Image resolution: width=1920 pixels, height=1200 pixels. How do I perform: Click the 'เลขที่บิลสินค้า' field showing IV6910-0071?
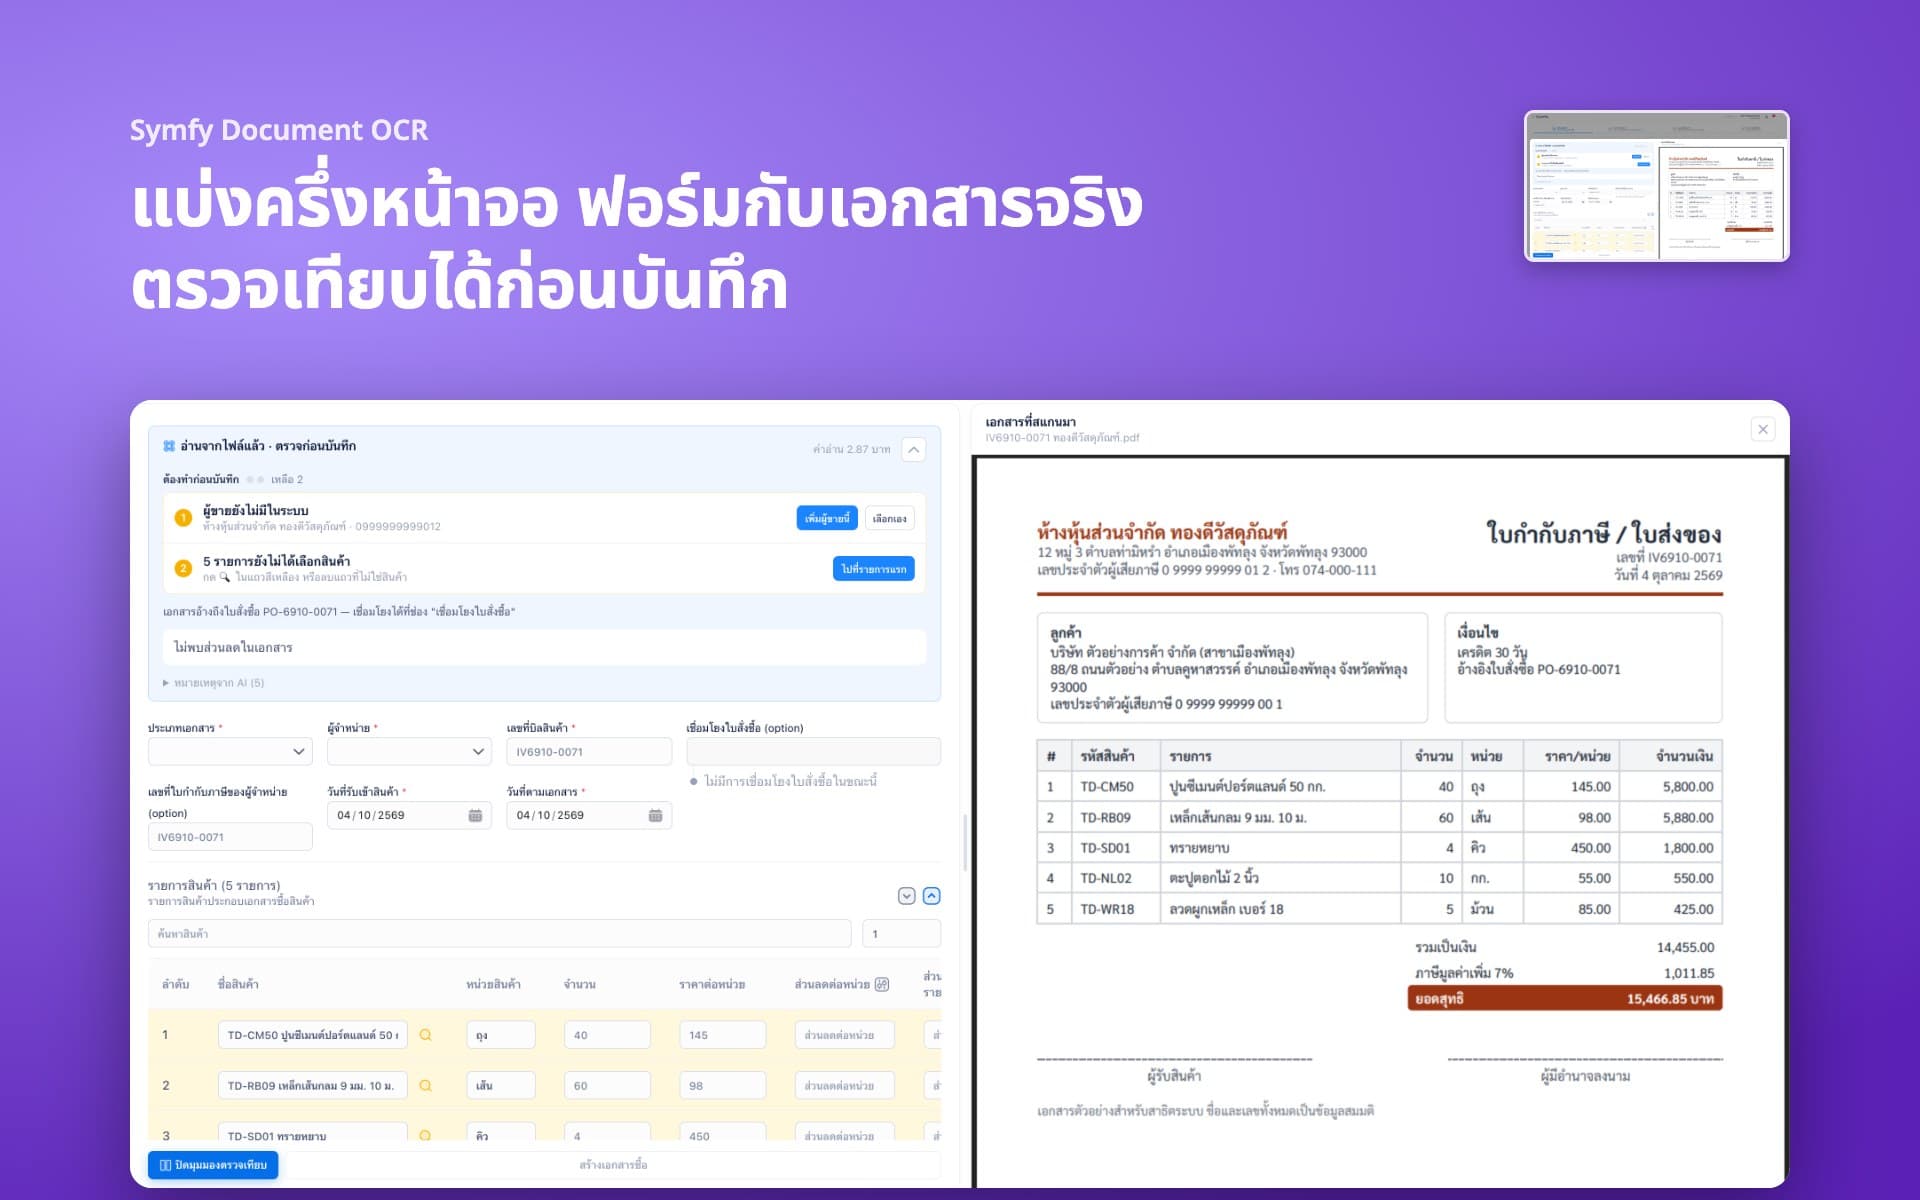[589, 751]
